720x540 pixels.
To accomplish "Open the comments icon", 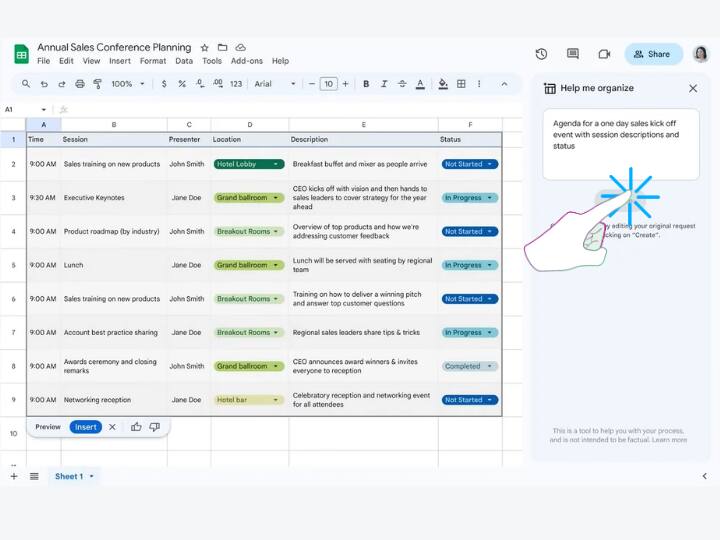I will pyautogui.click(x=573, y=54).
